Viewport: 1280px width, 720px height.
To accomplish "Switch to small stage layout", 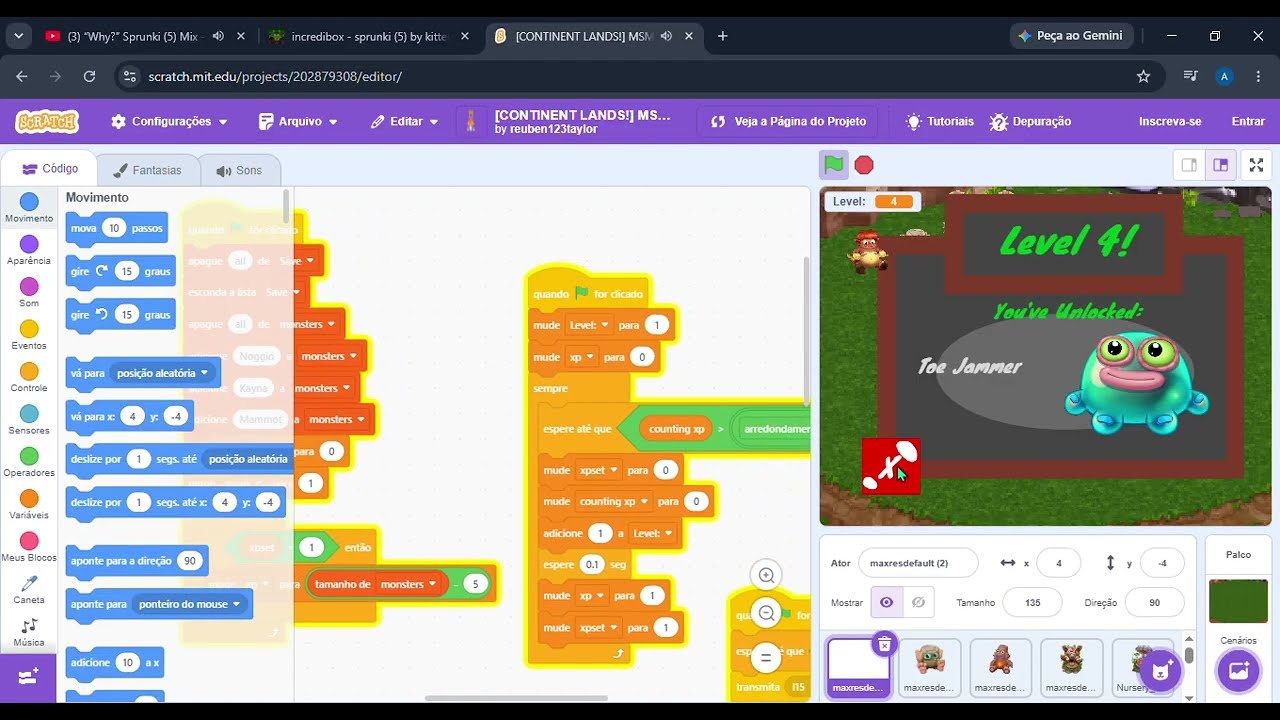I will click(x=1189, y=165).
